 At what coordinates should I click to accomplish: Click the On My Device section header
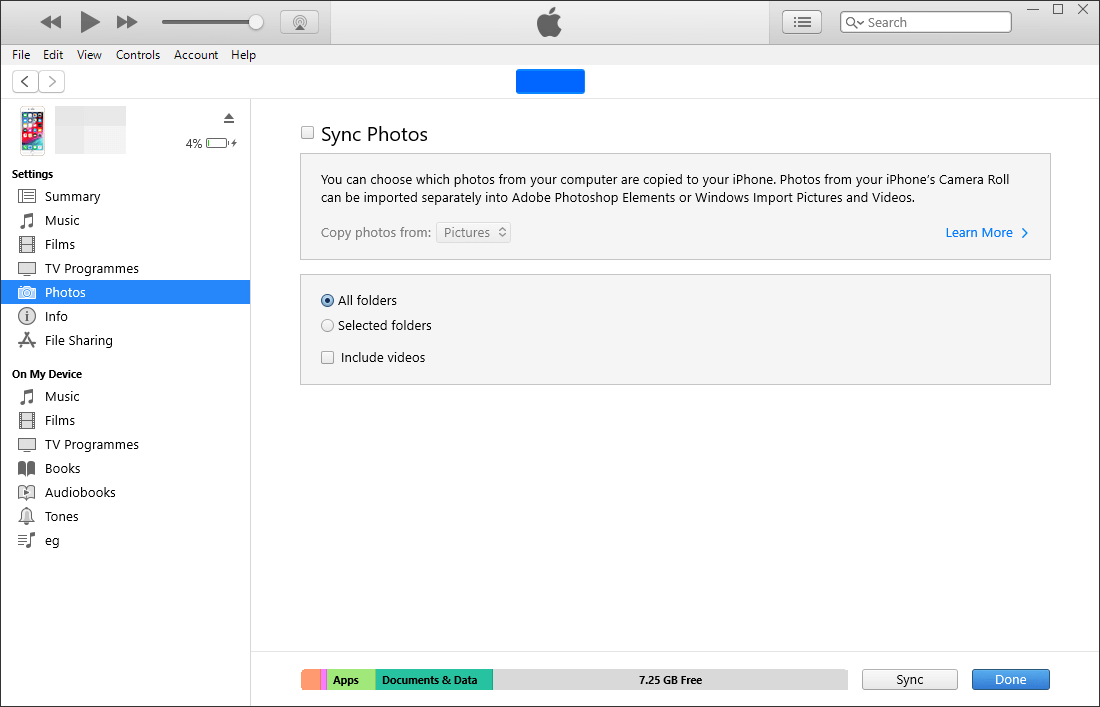(47, 374)
